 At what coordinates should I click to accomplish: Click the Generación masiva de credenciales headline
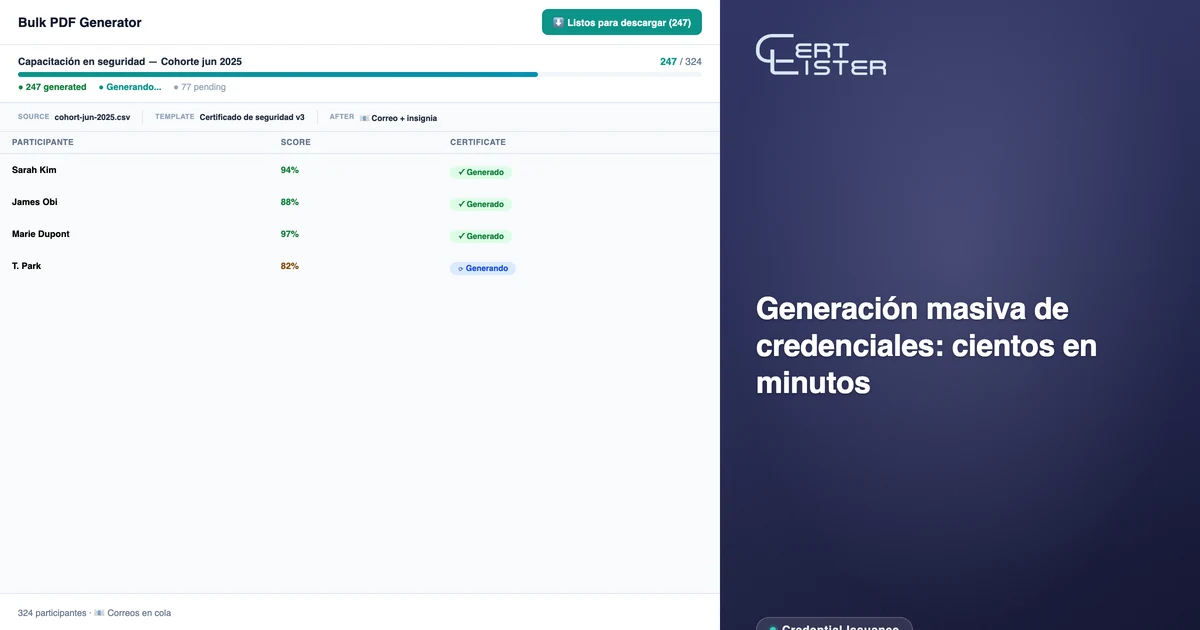(926, 346)
